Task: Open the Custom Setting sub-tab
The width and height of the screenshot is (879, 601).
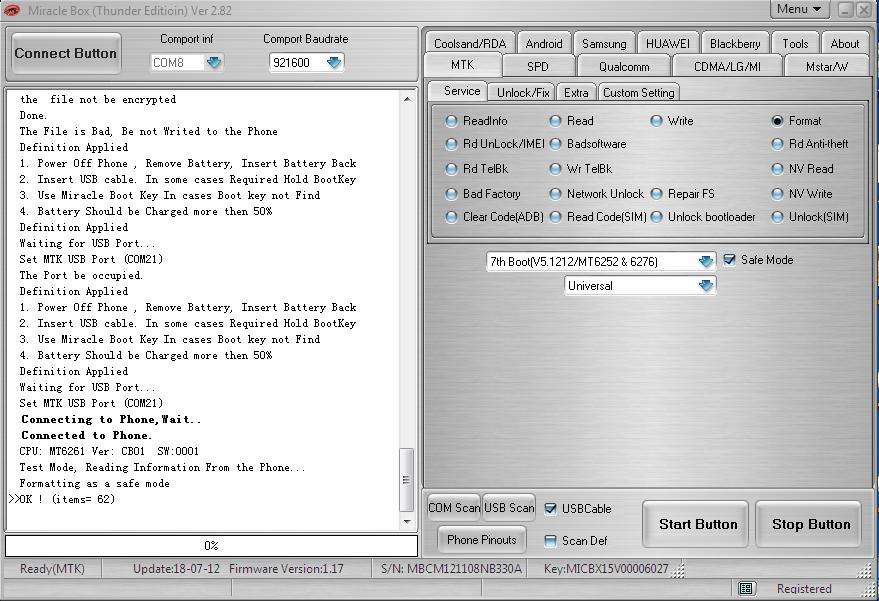Action: coord(639,93)
